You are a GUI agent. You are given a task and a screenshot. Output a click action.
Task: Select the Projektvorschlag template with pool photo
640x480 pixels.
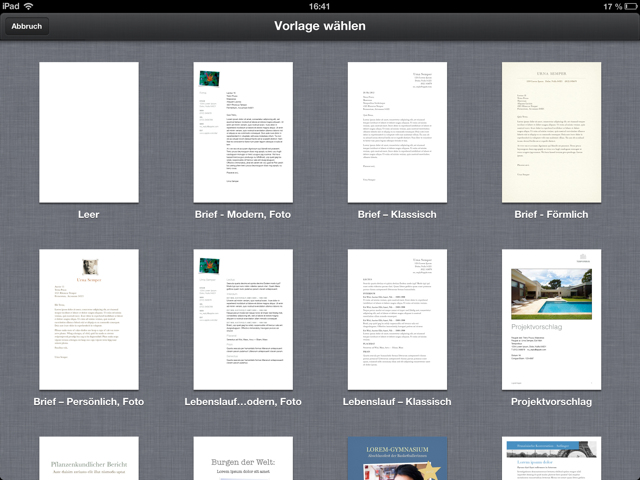tap(551, 319)
